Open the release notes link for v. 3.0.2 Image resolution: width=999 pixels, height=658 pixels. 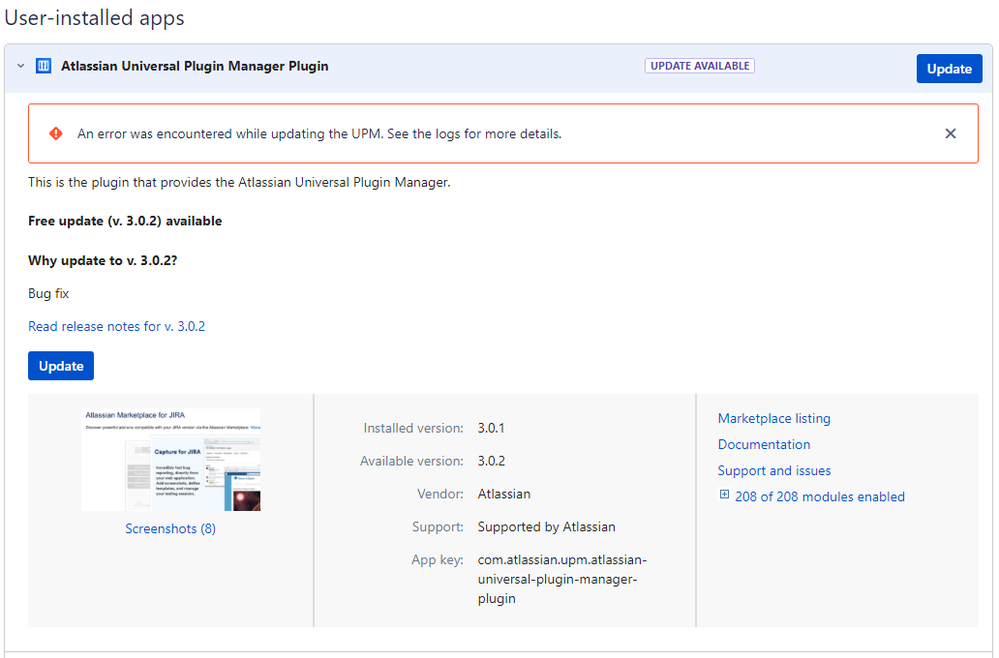(x=117, y=326)
